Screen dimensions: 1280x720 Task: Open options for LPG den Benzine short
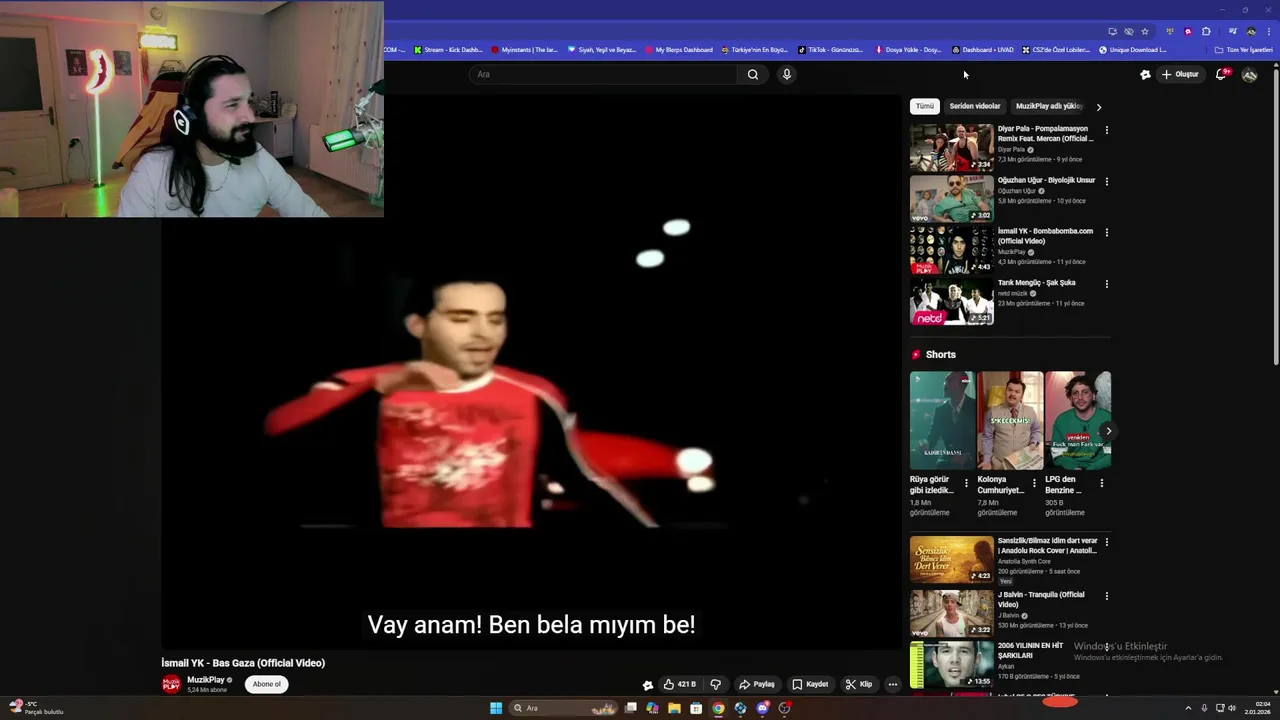[1102, 483]
